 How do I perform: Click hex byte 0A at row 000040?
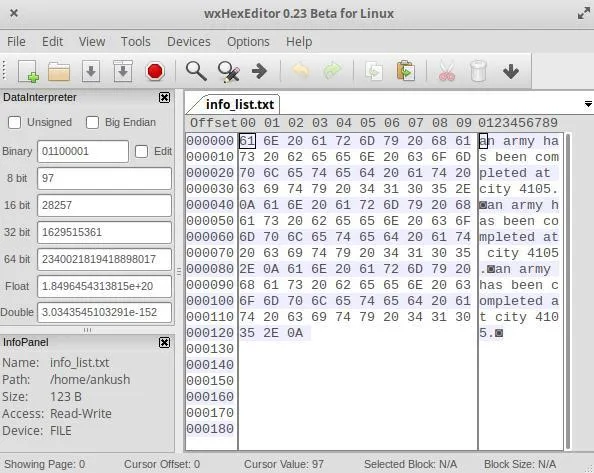247,205
